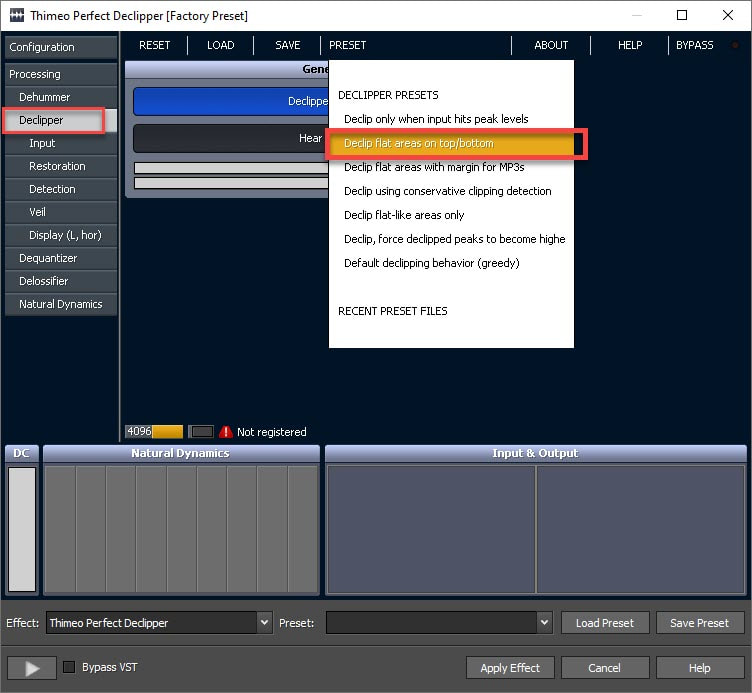This screenshot has height=693, width=752.
Task: Click LOAD in the top menu
Action: point(221,45)
